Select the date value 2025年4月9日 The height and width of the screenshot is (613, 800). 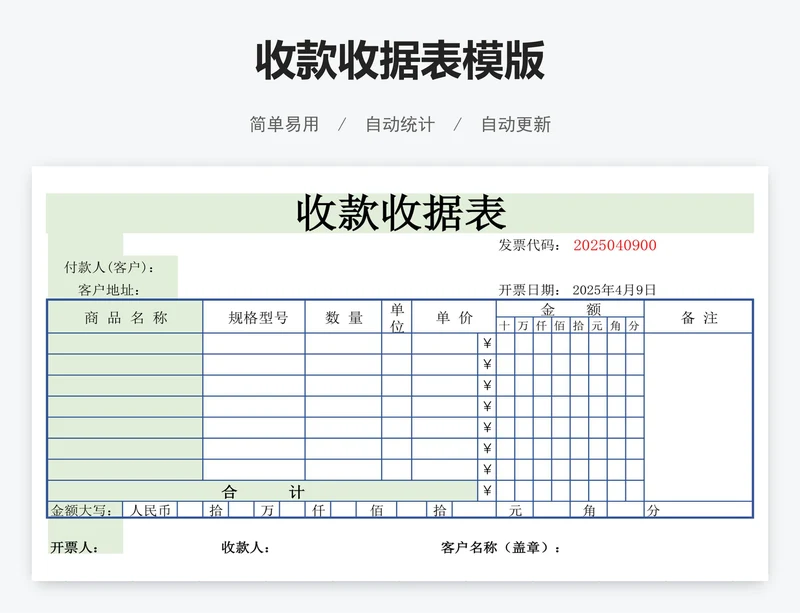(614, 290)
